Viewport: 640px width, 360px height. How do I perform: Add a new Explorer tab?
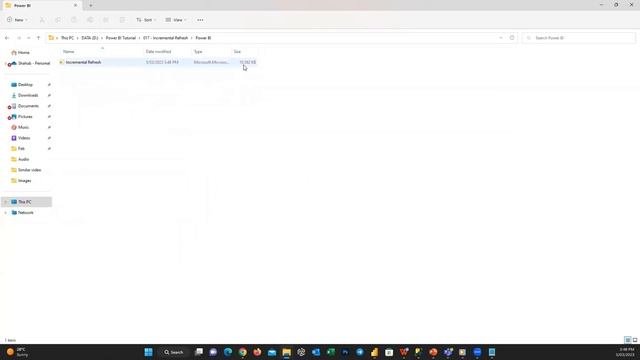[91, 6]
